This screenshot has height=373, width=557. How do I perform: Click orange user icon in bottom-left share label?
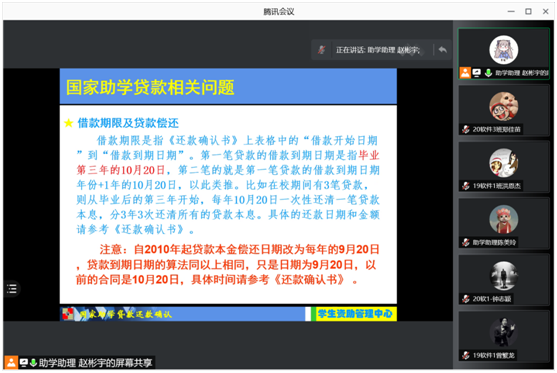click(11, 363)
